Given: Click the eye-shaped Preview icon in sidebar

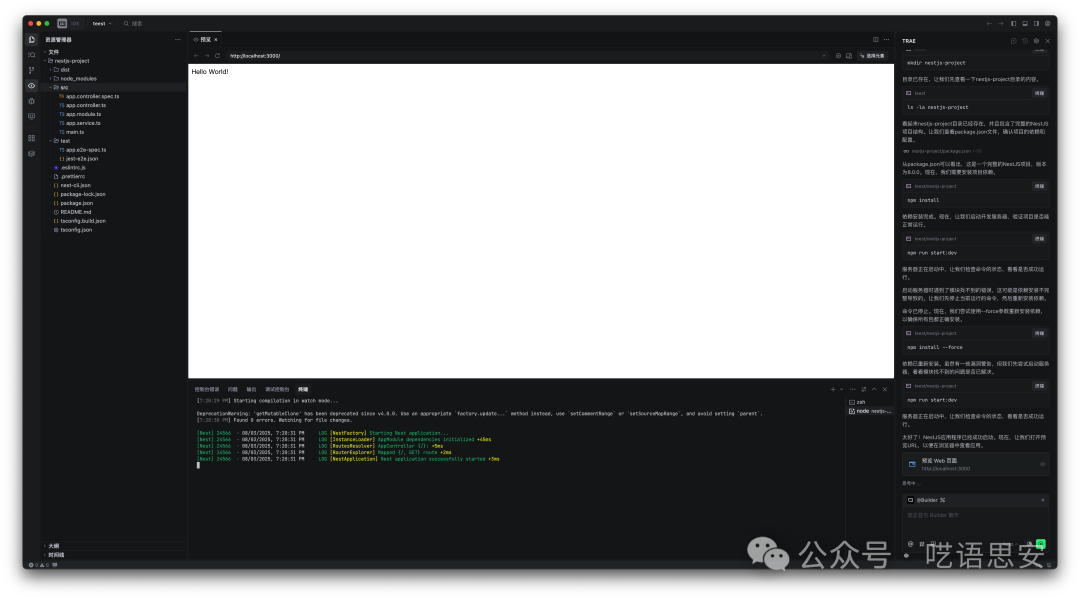Looking at the screenshot, I should click(x=32, y=86).
